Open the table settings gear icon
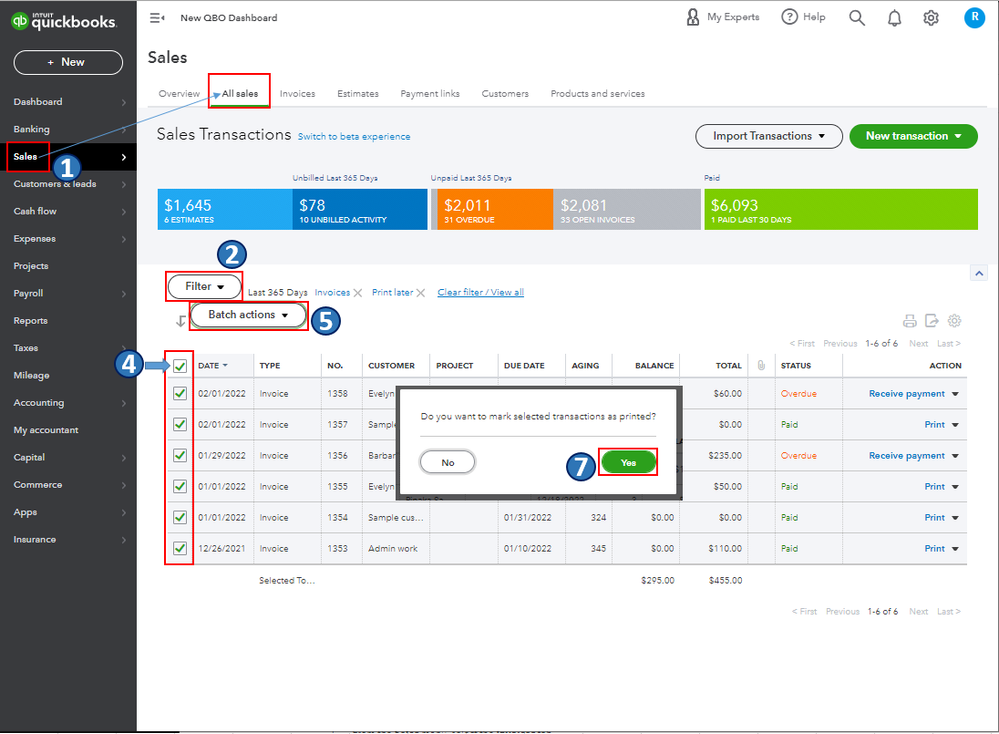The image size is (999, 734). [x=954, y=320]
